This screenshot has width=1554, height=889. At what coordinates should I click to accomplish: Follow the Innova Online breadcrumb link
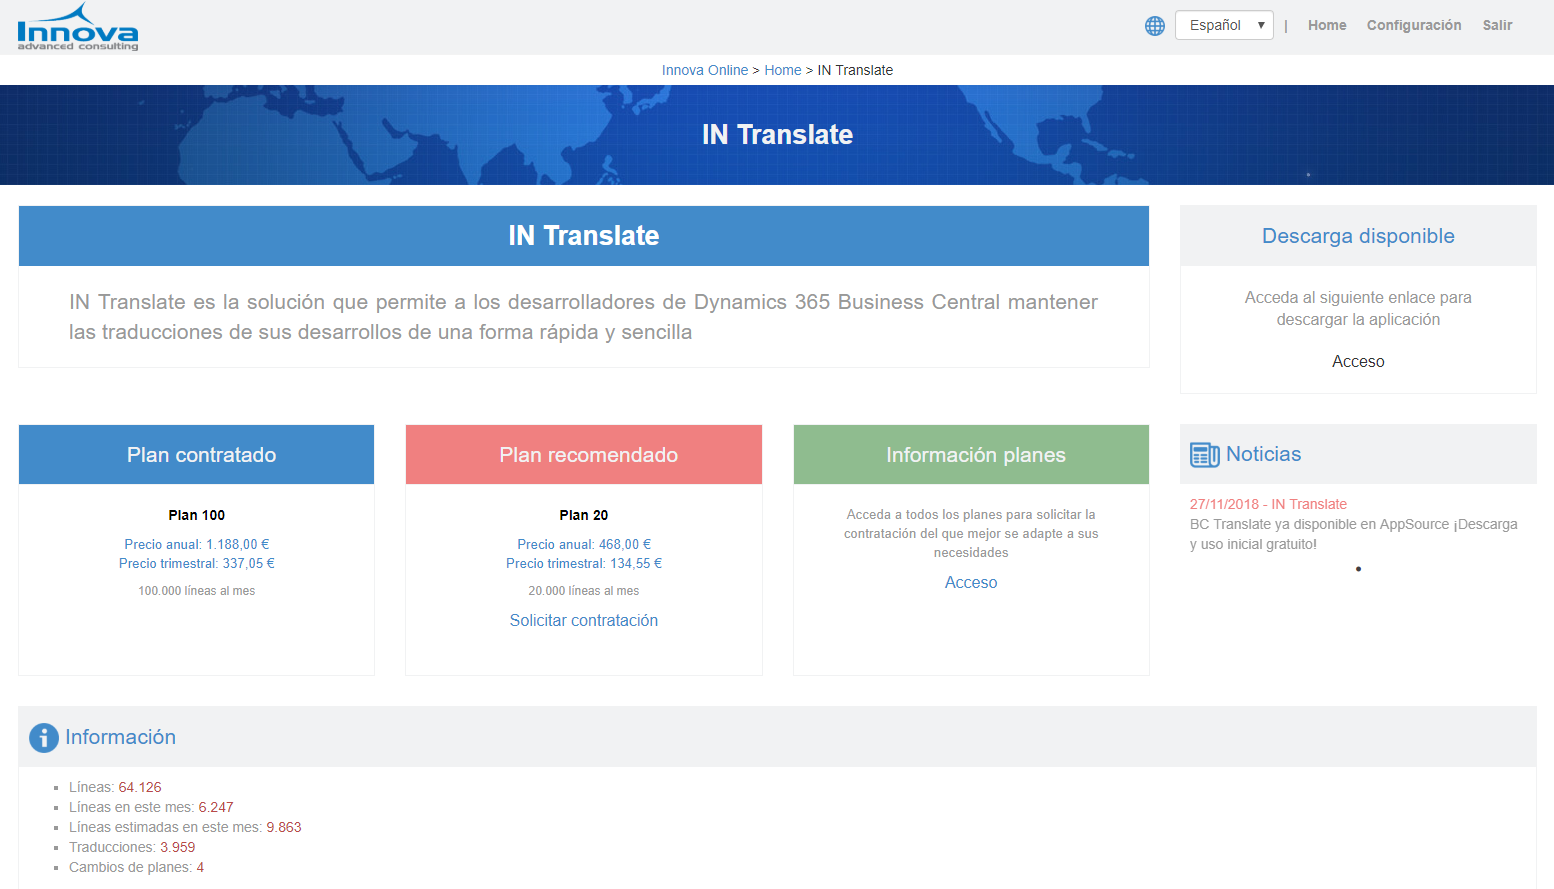coord(705,70)
